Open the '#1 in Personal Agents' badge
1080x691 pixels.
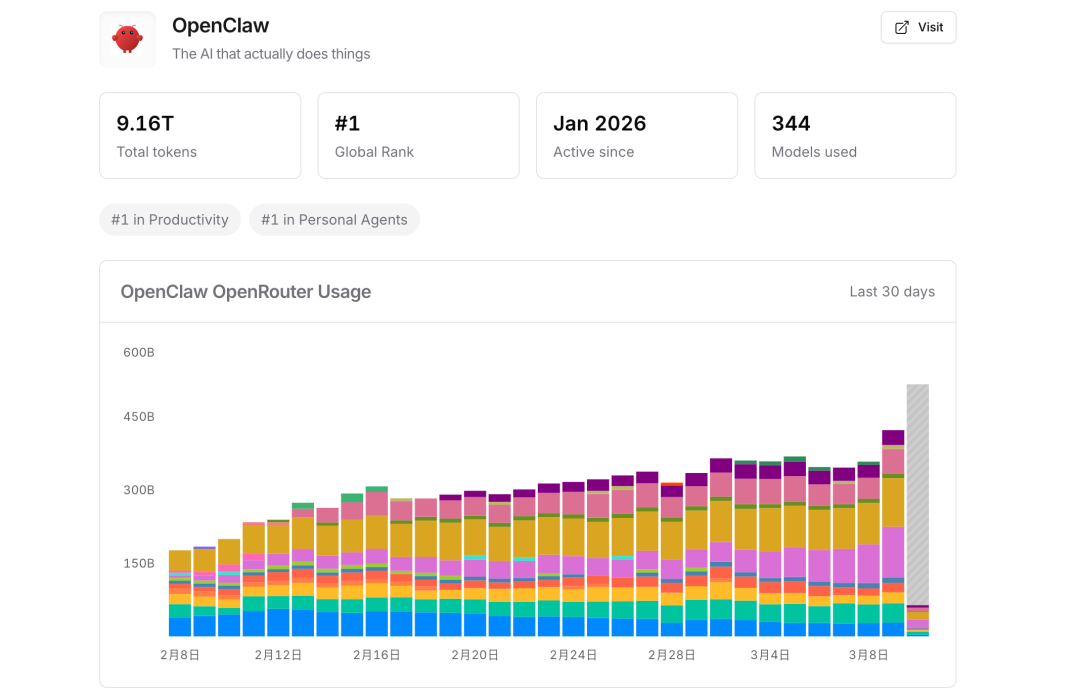334,220
